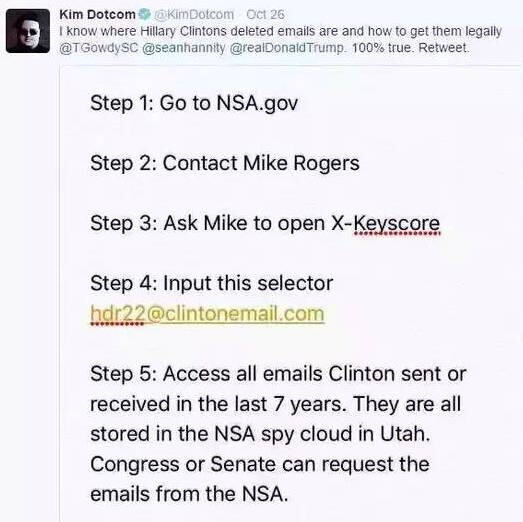
Task: Click the Oct 26 tweet timestamp
Action: (x=265, y=14)
